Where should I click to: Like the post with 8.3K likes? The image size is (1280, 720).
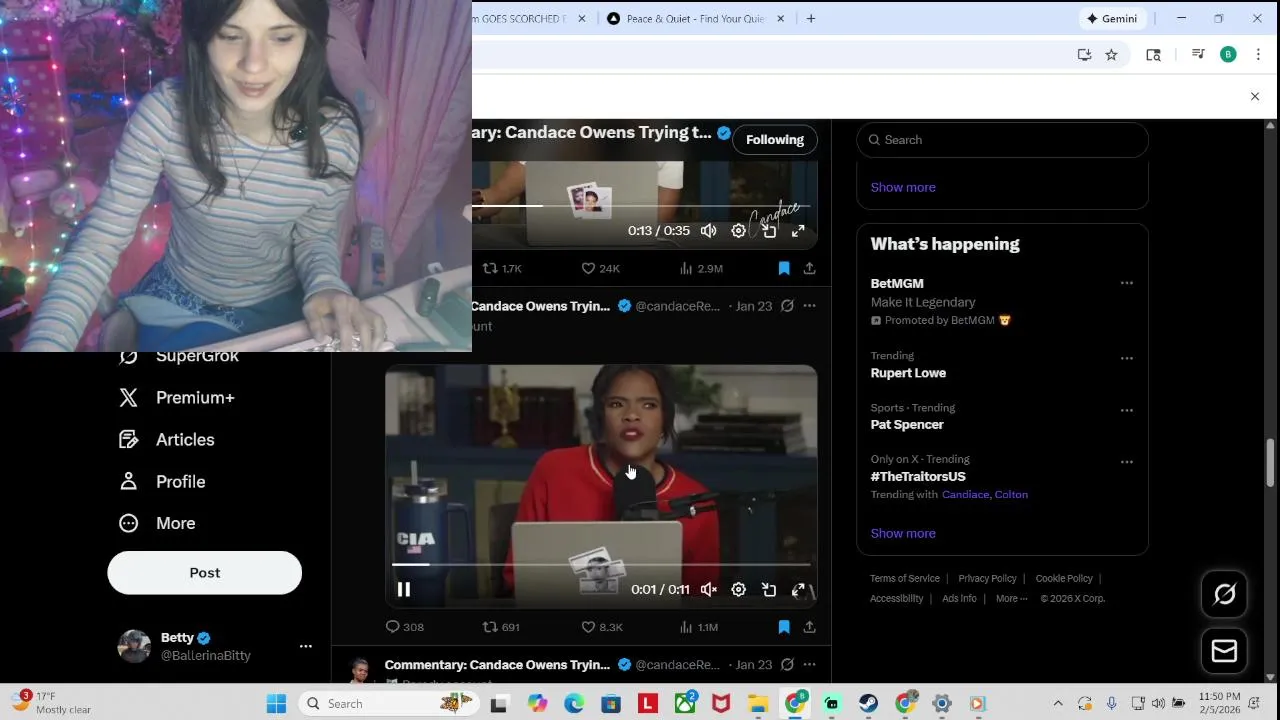coord(602,627)
